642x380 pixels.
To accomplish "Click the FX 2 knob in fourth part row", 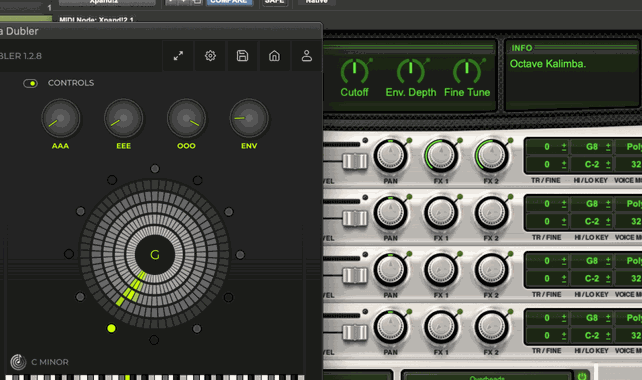I will click(x=491, y=327).
